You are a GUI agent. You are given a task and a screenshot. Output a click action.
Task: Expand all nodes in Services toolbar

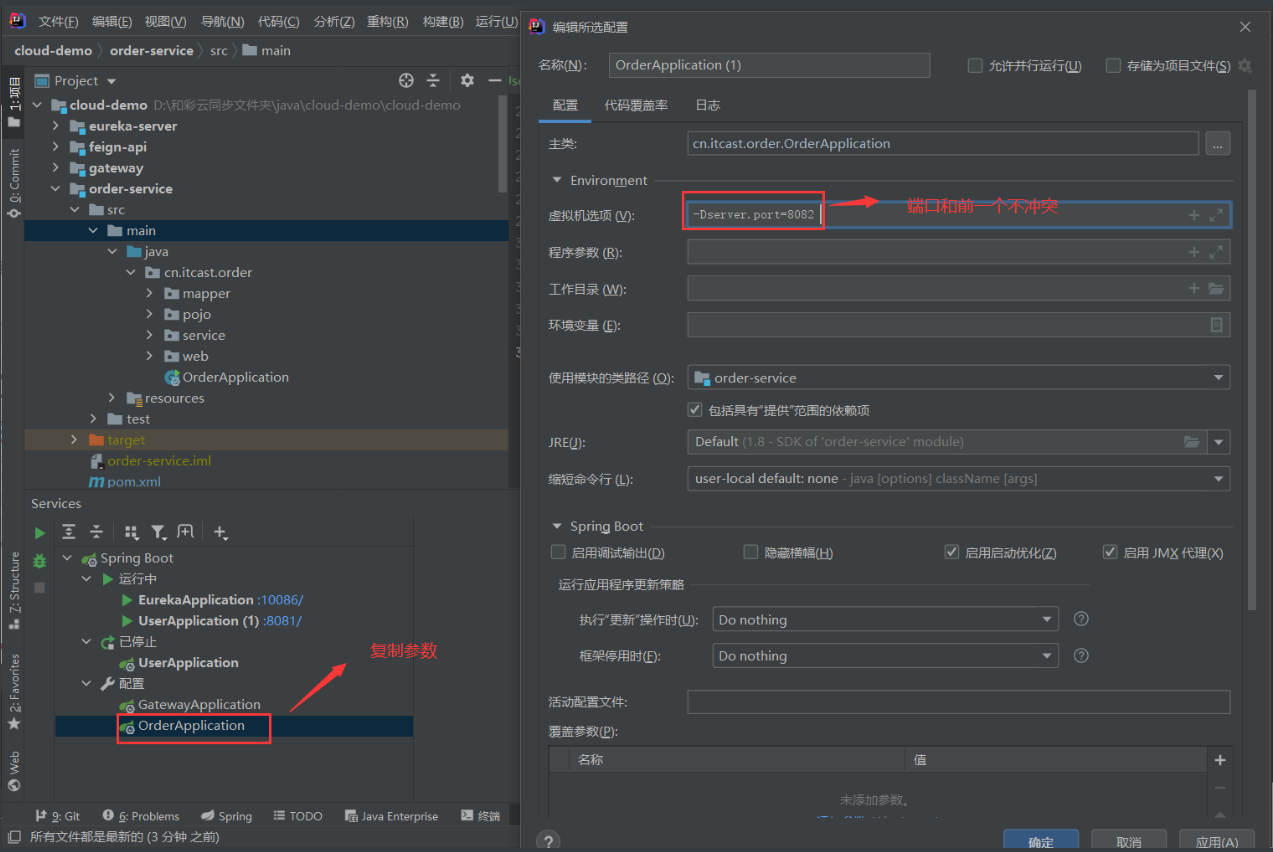click(x=69, y=532)
